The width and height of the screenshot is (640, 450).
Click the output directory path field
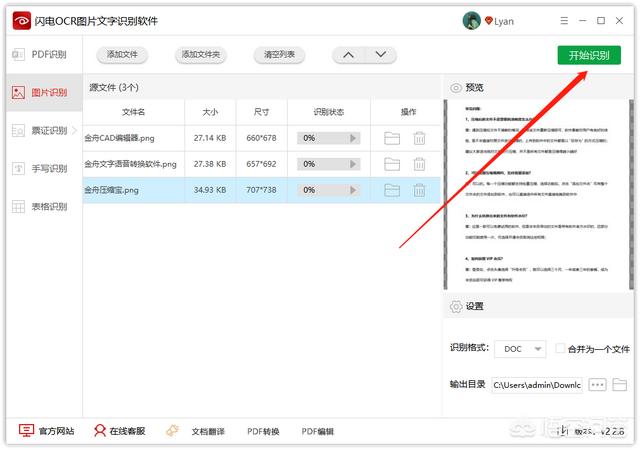tap(537, 385)
